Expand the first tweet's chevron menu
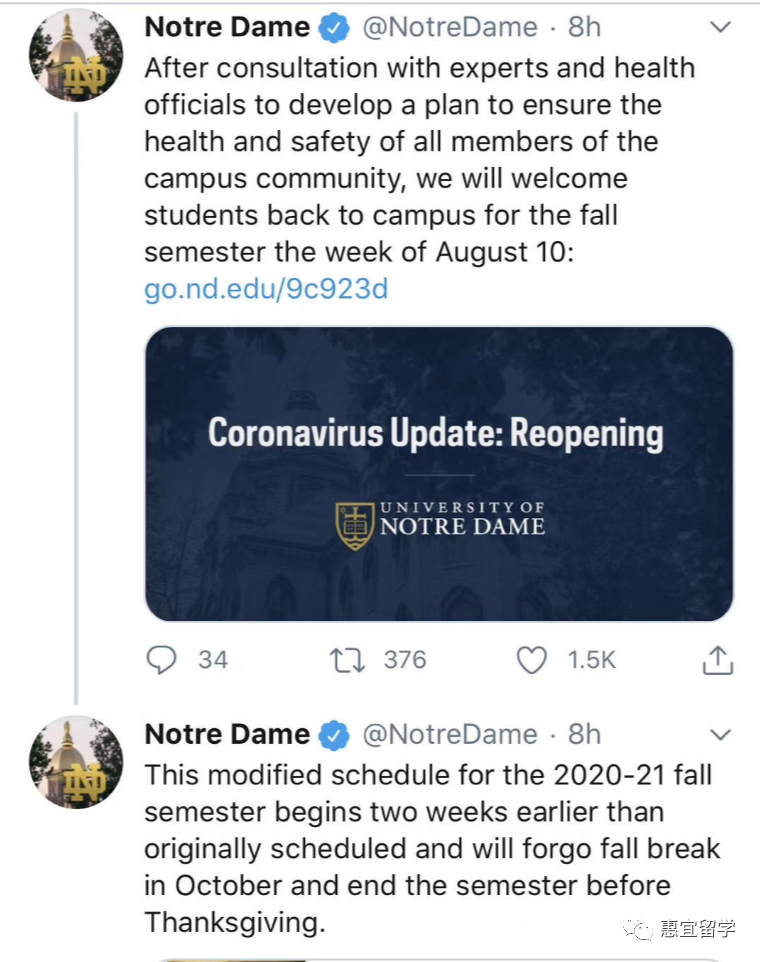The width and height of the screenshot is (760, 962). (720, 28)
